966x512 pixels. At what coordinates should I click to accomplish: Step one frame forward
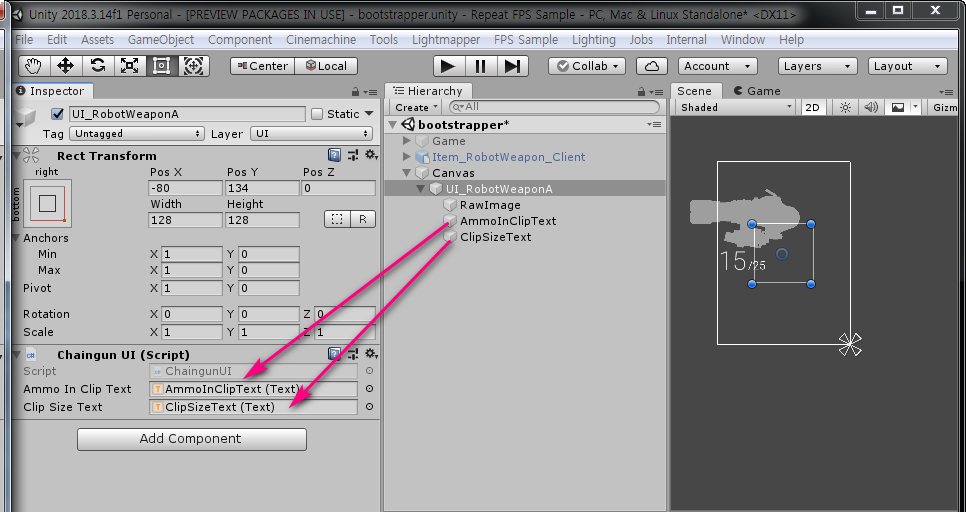[x=513, y=66]
